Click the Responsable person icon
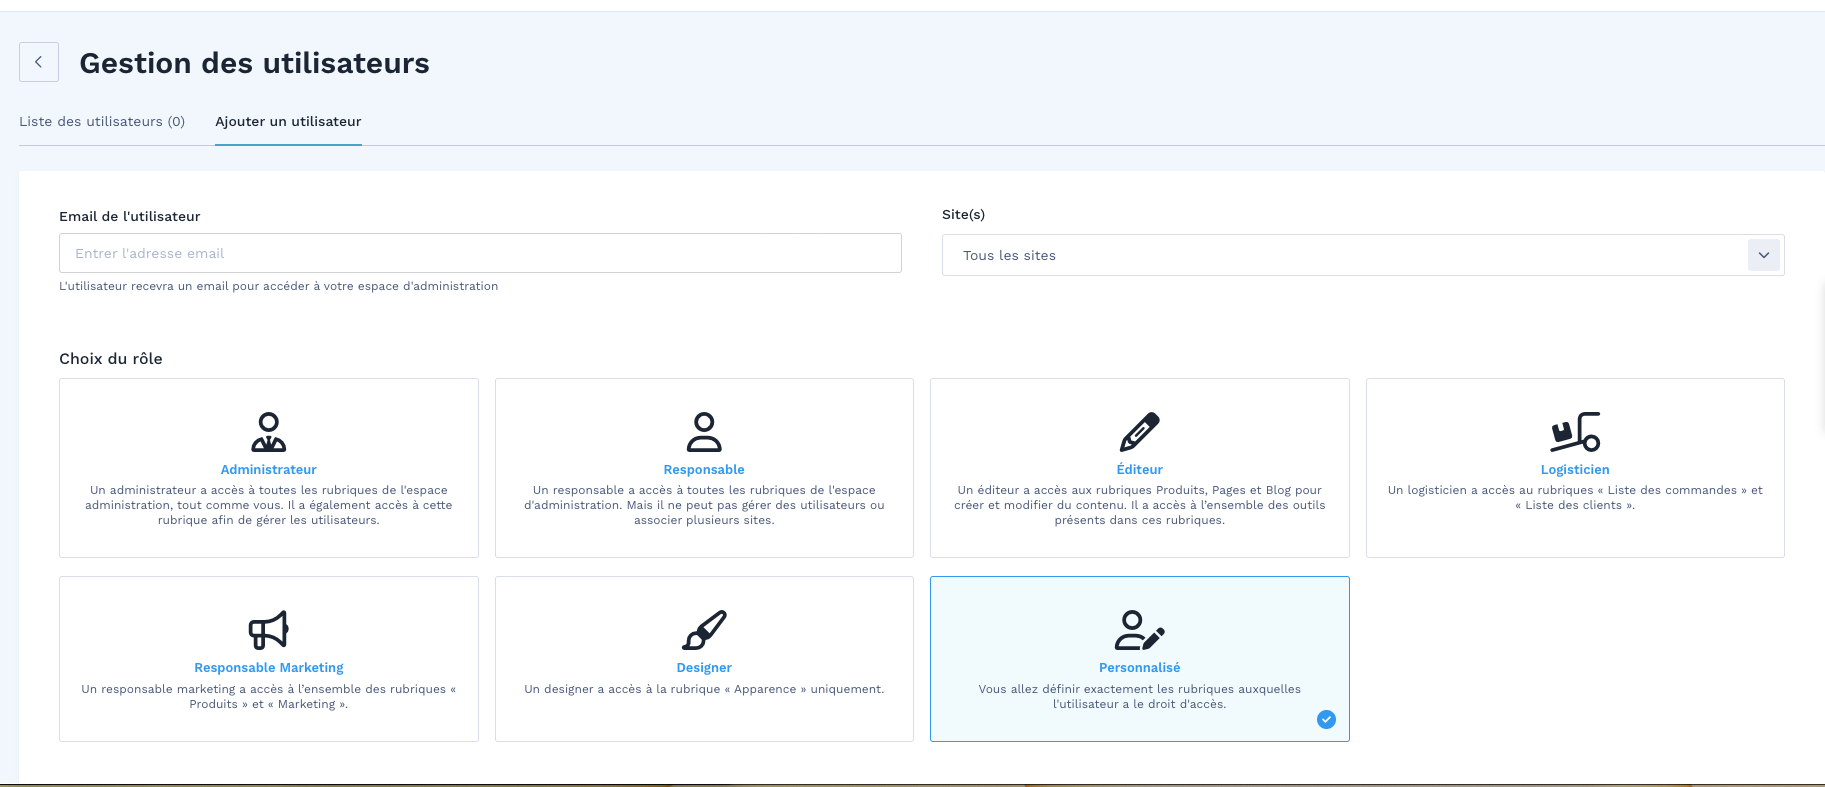The width and height of the screenshot is (1825, 787). click(x=704, y=432)
